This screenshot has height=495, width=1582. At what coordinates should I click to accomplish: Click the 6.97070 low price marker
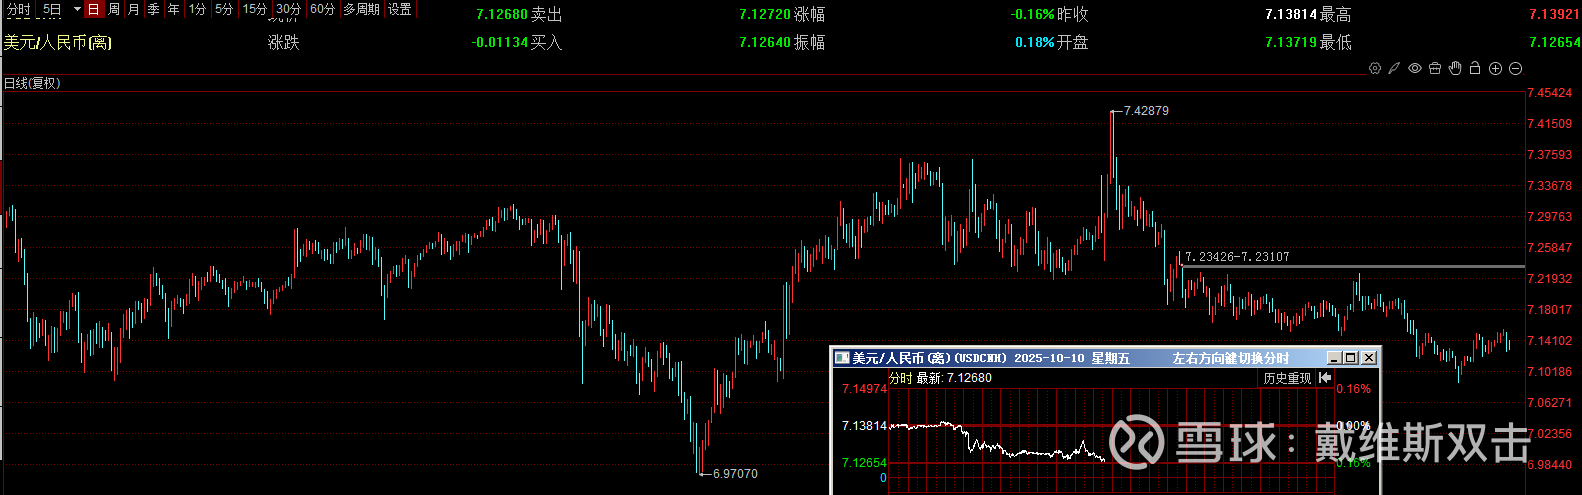(735, 474)
